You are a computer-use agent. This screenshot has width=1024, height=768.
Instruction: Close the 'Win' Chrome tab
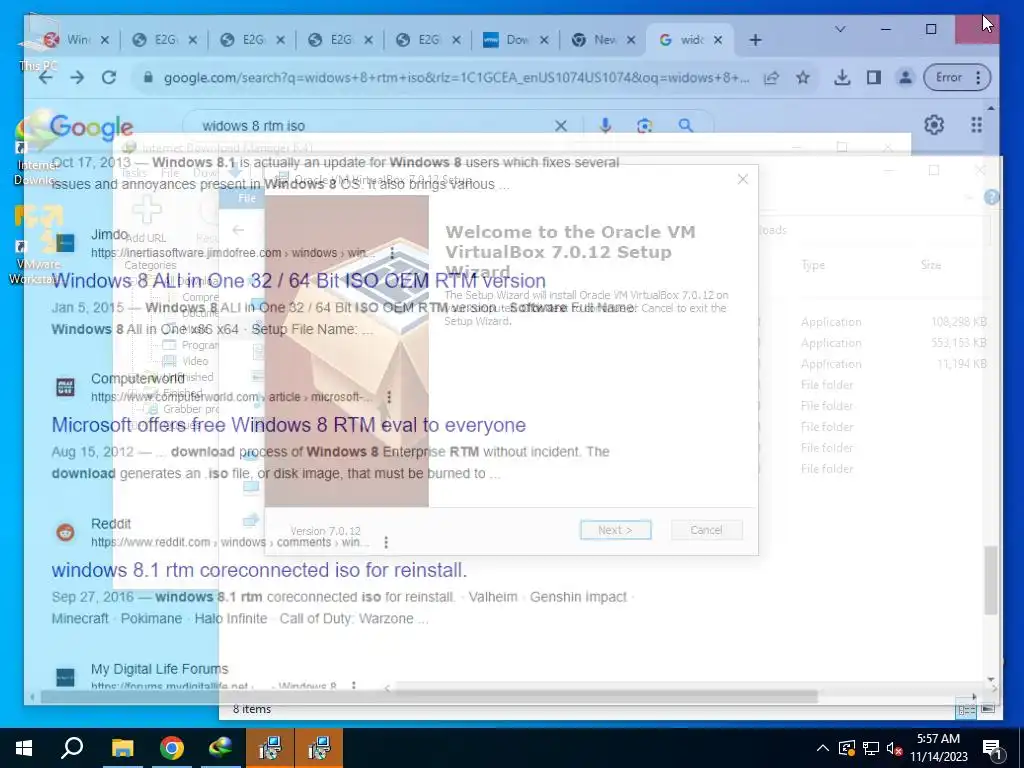pos(105,40)
